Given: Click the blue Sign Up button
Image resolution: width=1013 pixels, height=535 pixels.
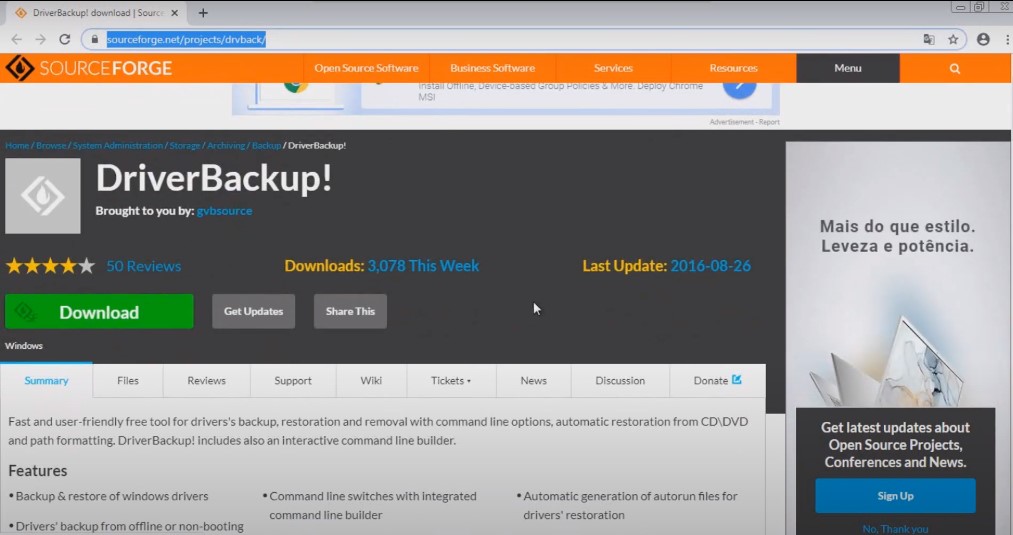Looking at the screenshot, I should (895, 496).
